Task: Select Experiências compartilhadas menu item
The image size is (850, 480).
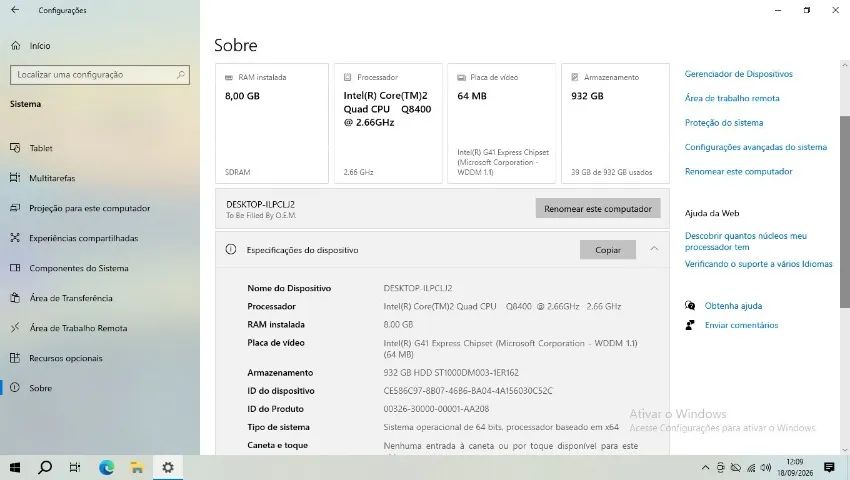Action: click(83, 238)
